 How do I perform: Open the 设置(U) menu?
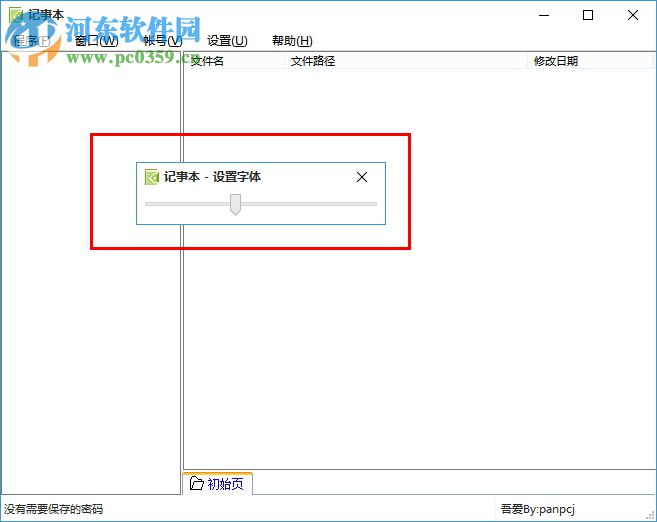(227, 41)
